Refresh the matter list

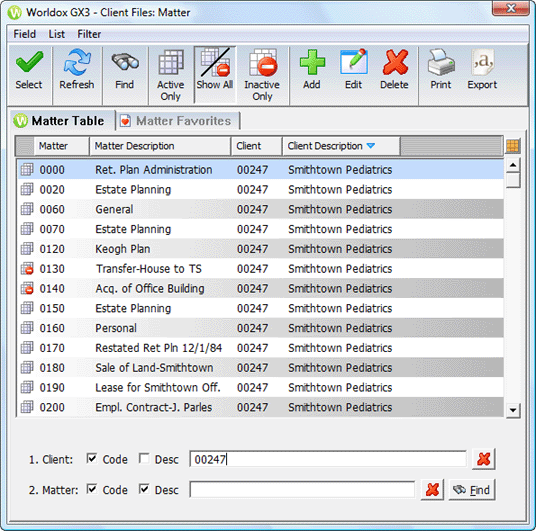tap(77, 62)
